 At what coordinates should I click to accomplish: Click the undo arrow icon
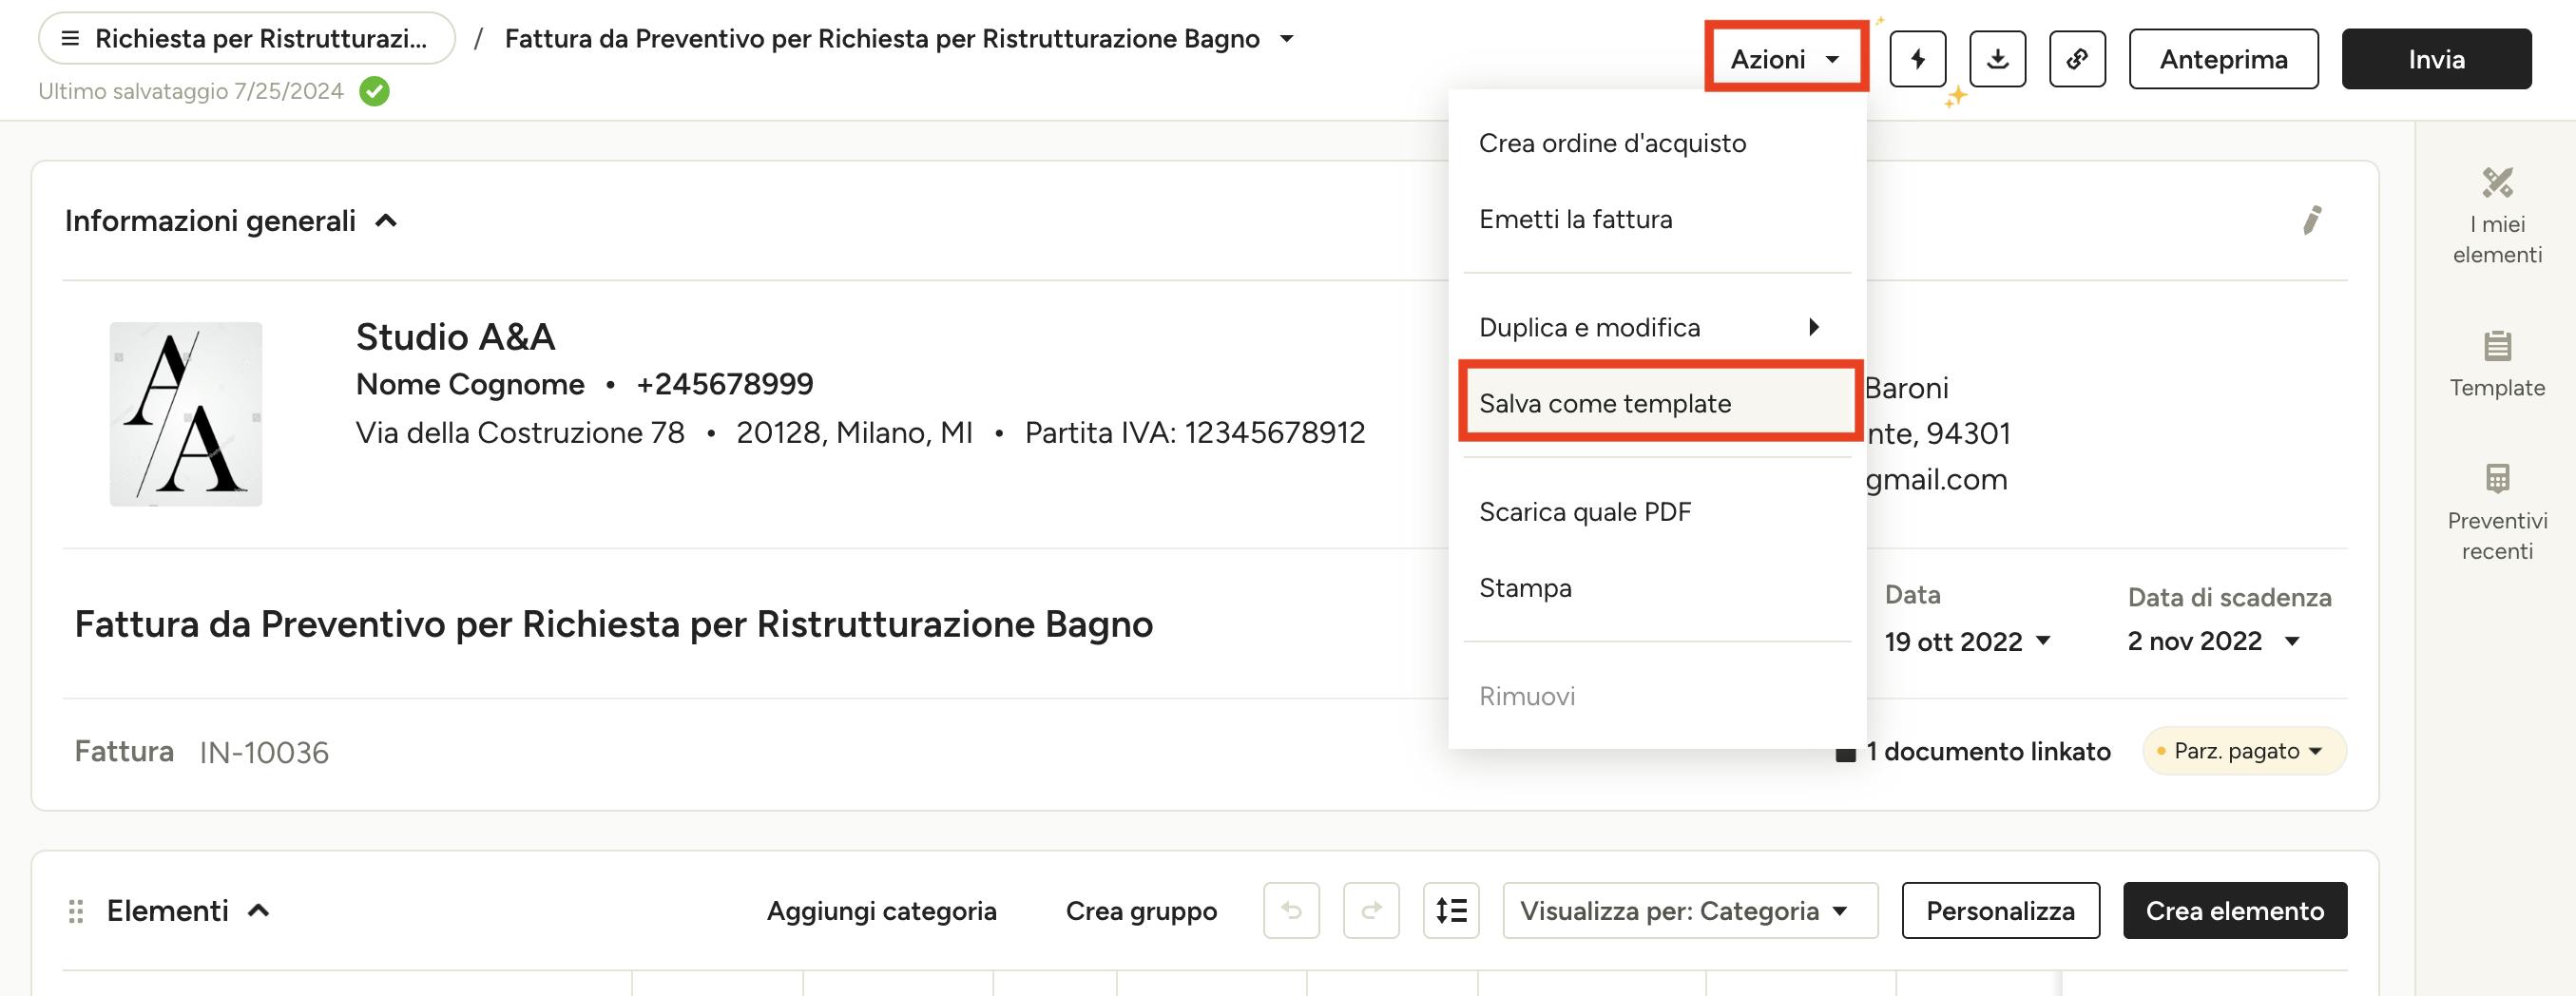[x=1291, y=910]
